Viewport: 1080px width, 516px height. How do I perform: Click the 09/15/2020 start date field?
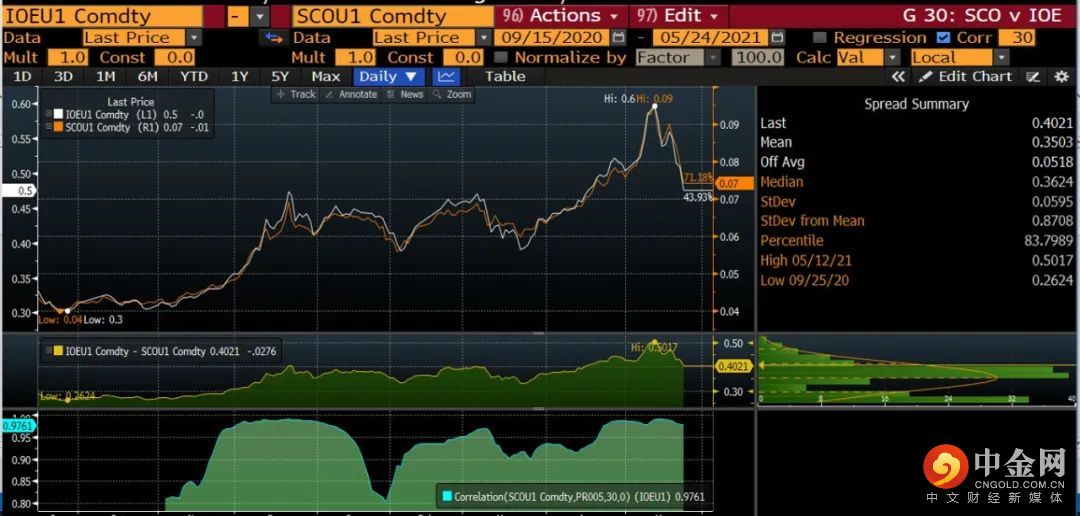[x=552, y=38]
